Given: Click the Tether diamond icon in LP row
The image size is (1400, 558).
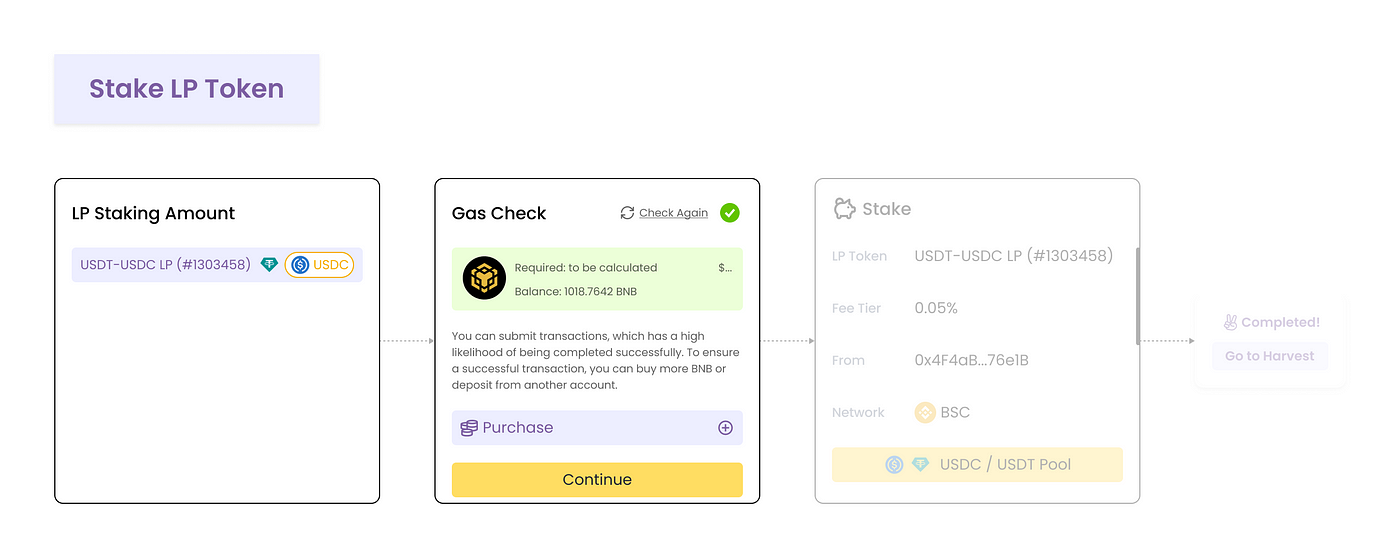Looking at the screenshot, I should [x=269, y=265].
